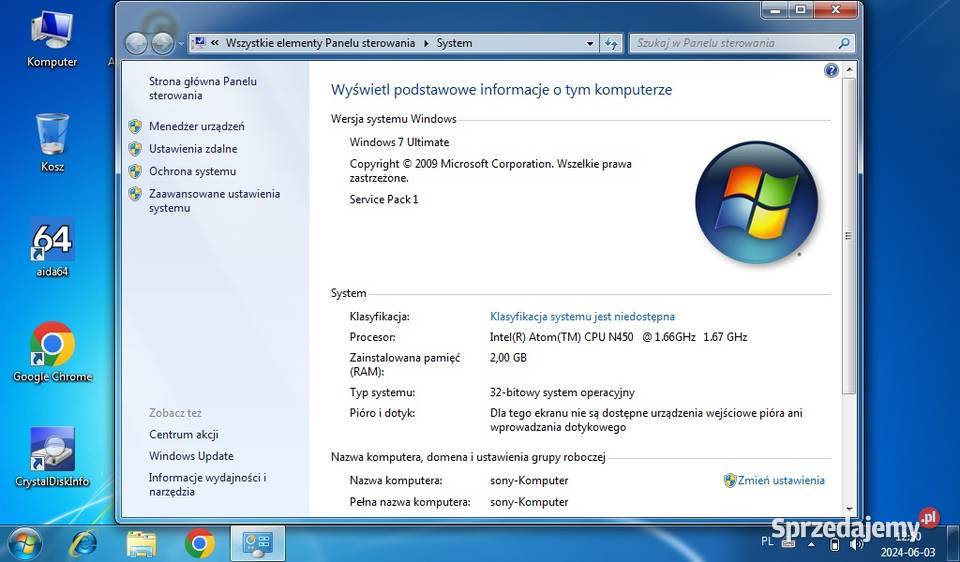Click the scrollbar up arrow
Viewport: 960px width, 562px height.
(849, 70)
